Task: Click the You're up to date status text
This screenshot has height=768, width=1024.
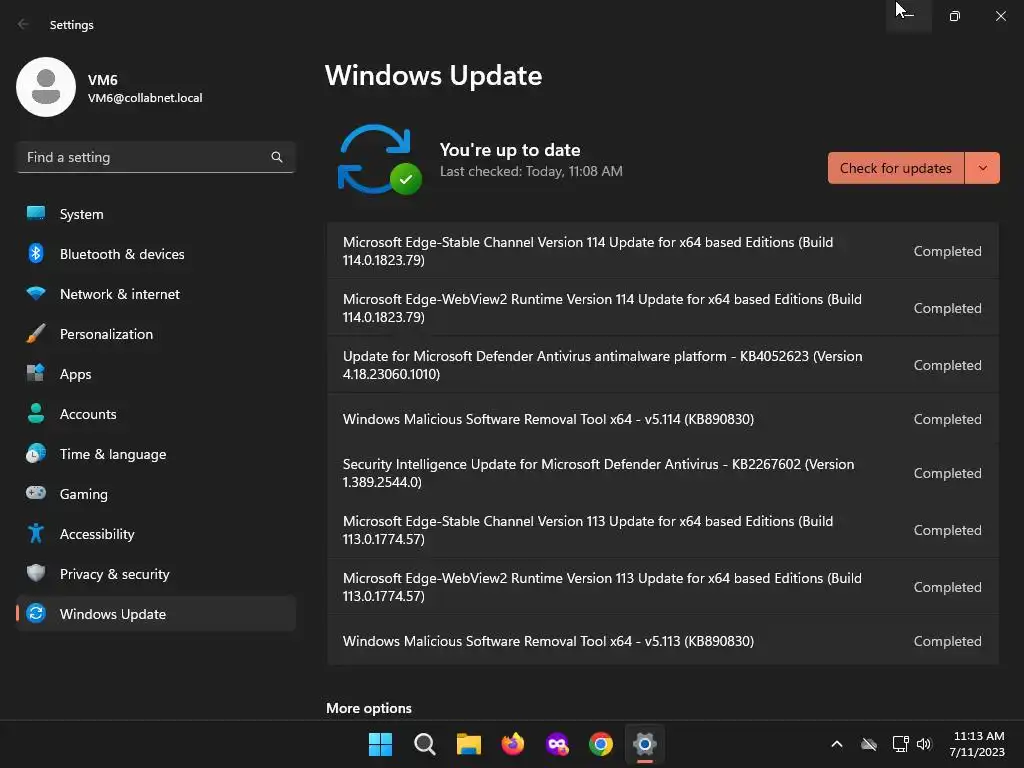Action: pyautogui.click(x=510, y=150)
